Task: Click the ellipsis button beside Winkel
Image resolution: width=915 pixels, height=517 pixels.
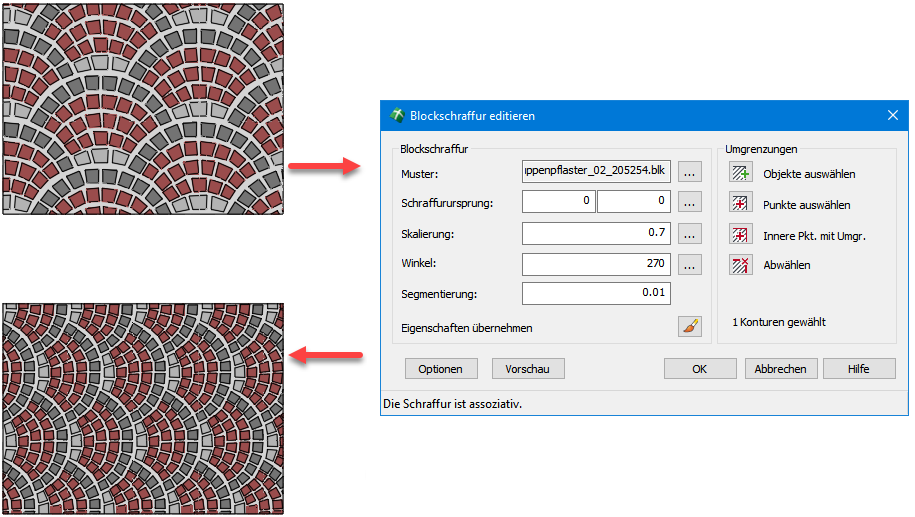Action: coord(690,265)
